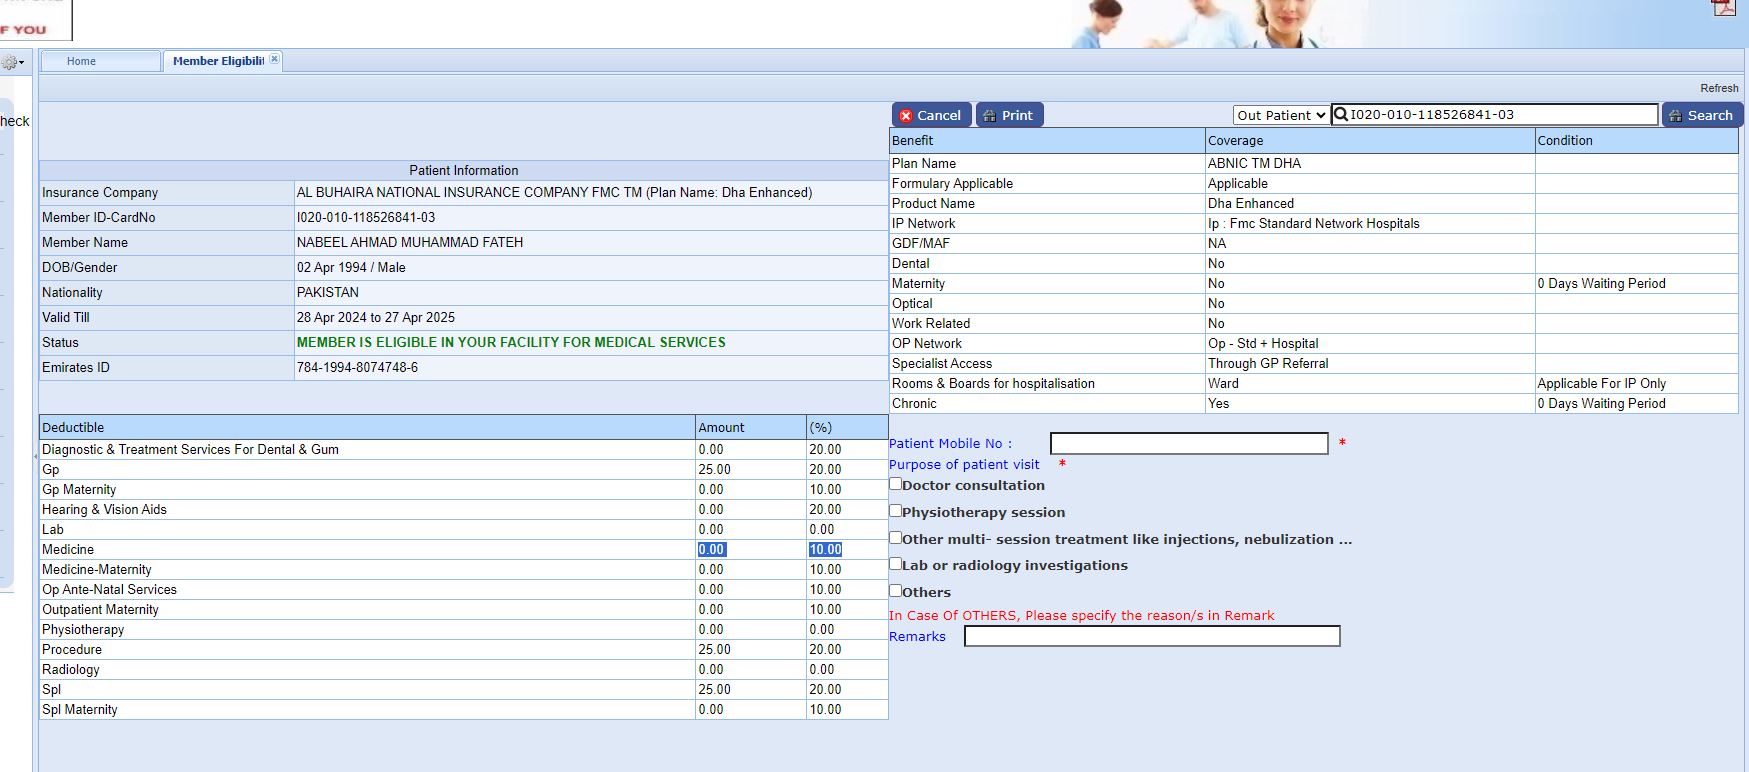This screenshot has height=772, width=1749.
Task: Enable the Physiotherapy session checkbox
Action: (896, 511)
